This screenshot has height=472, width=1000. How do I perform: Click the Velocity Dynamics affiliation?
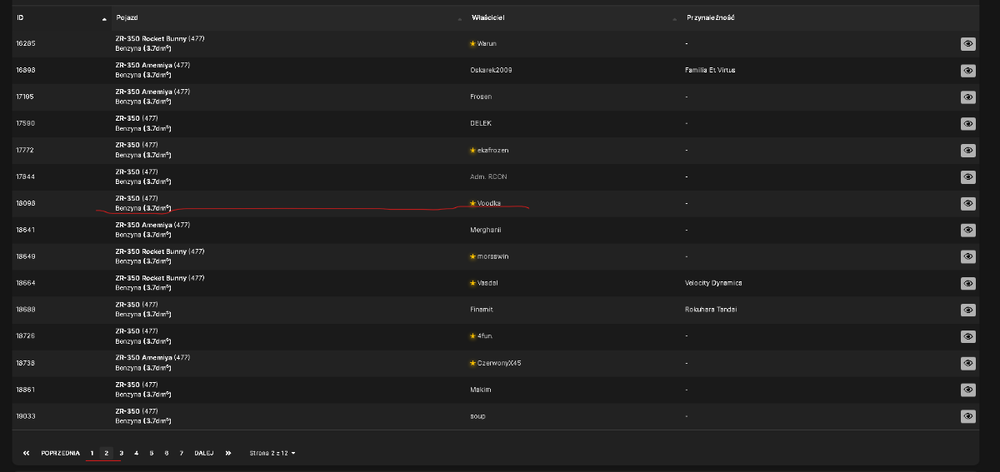pos(713,283)
